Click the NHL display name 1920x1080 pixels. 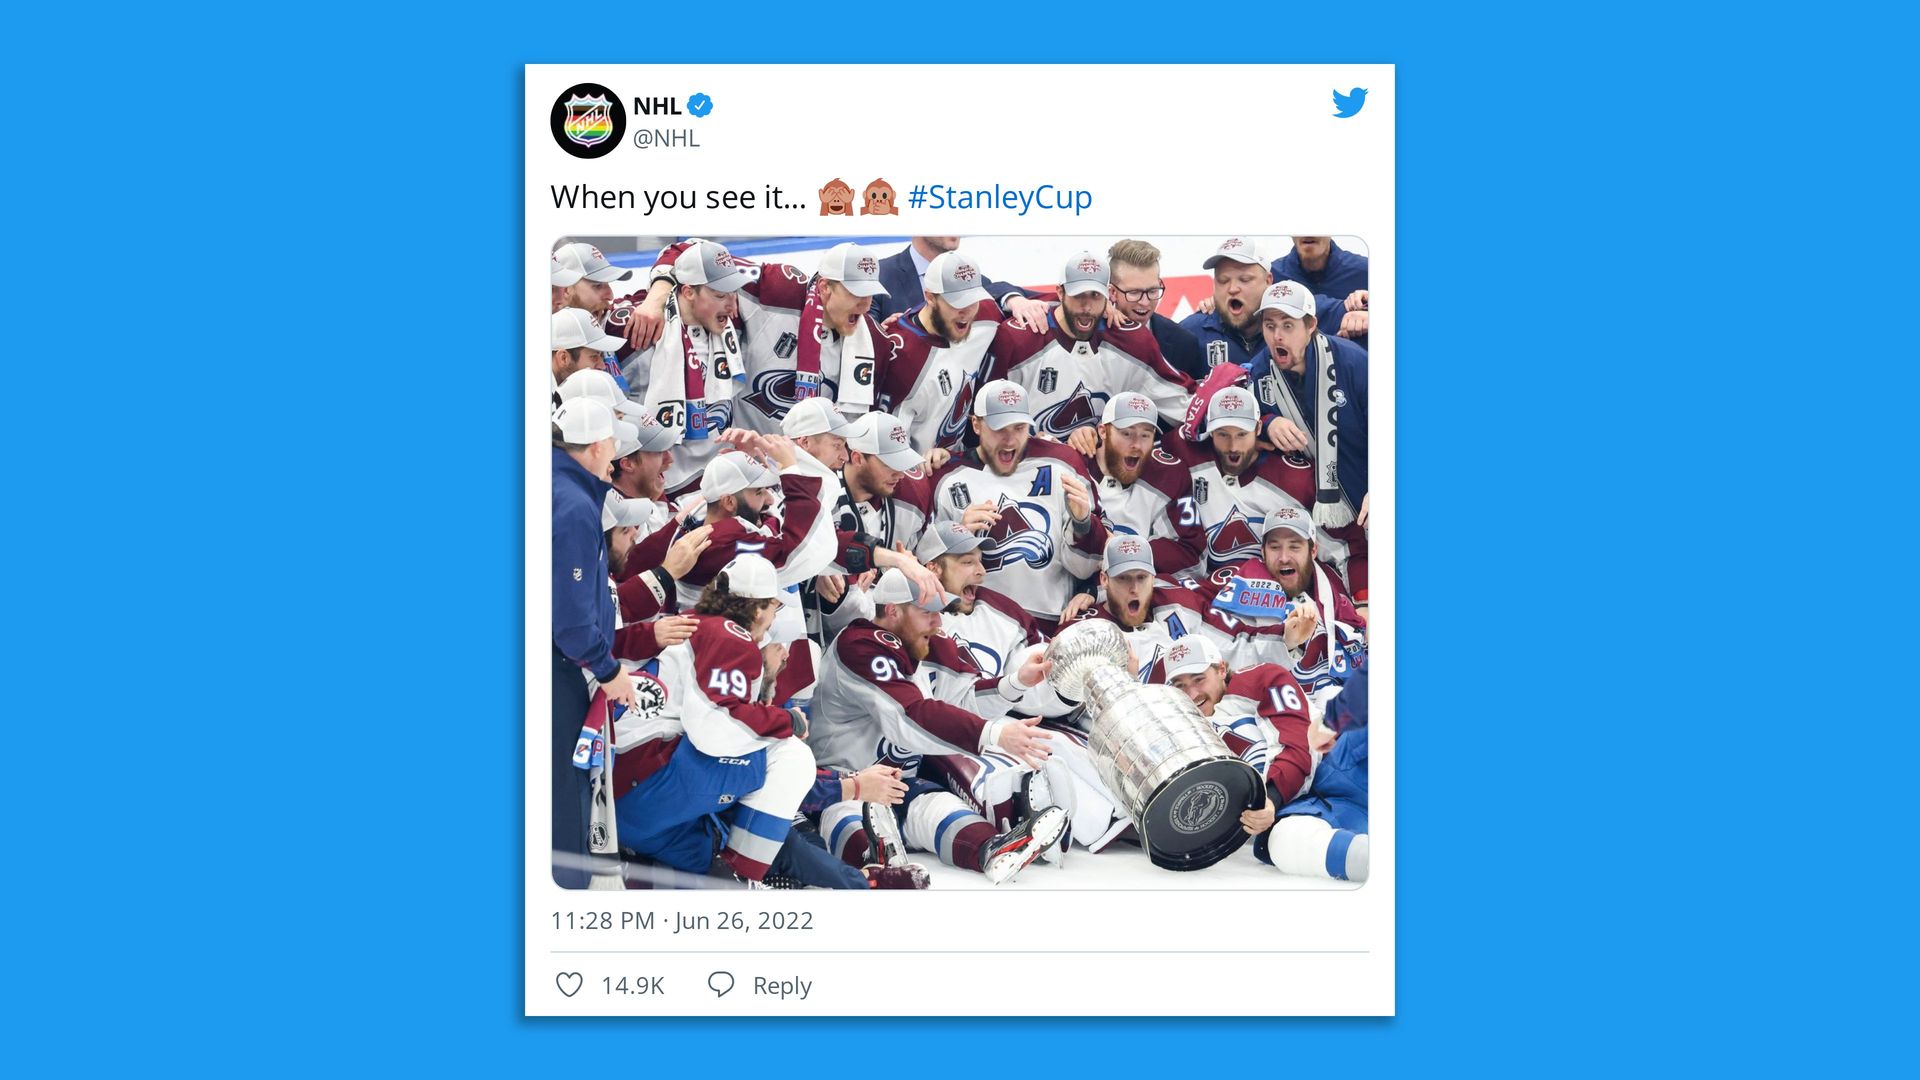[657, 106]
